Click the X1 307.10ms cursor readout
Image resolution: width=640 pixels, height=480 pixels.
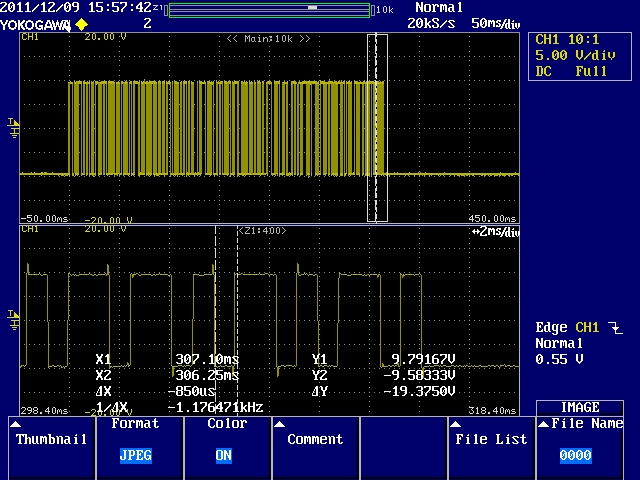tap(167, 359)
